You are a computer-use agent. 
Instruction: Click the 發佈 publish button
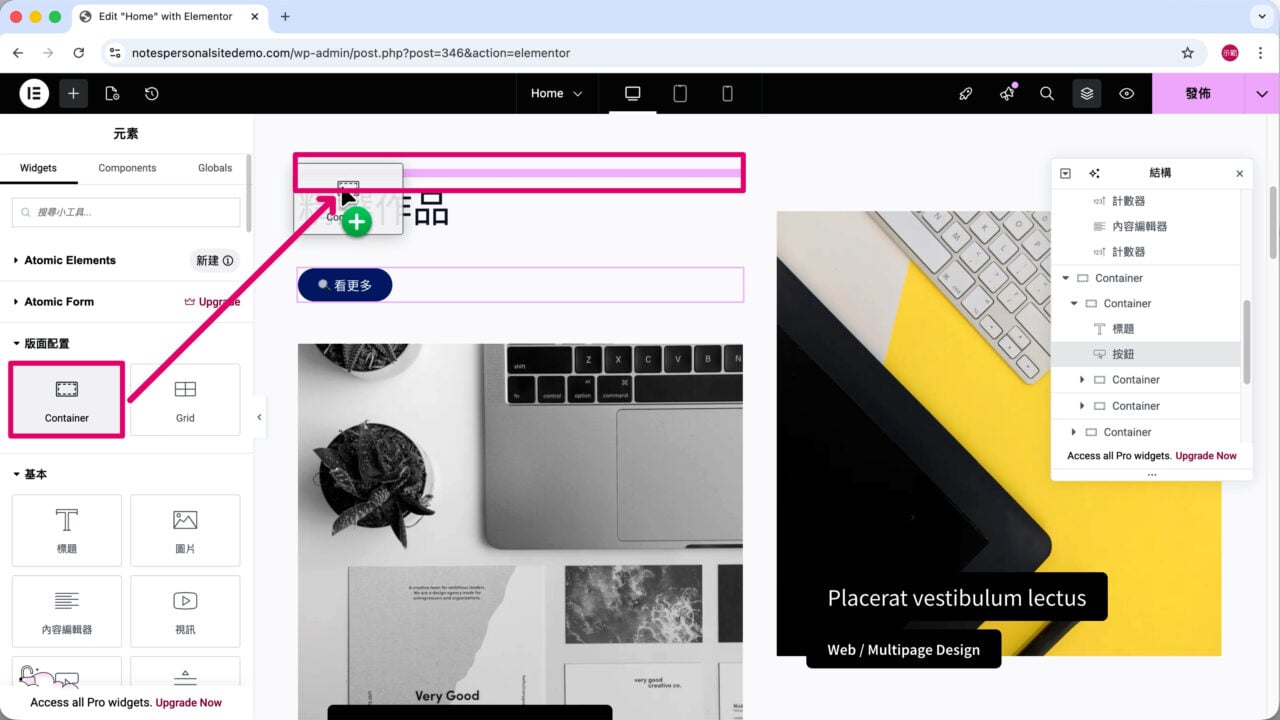tap(1198, 93)
